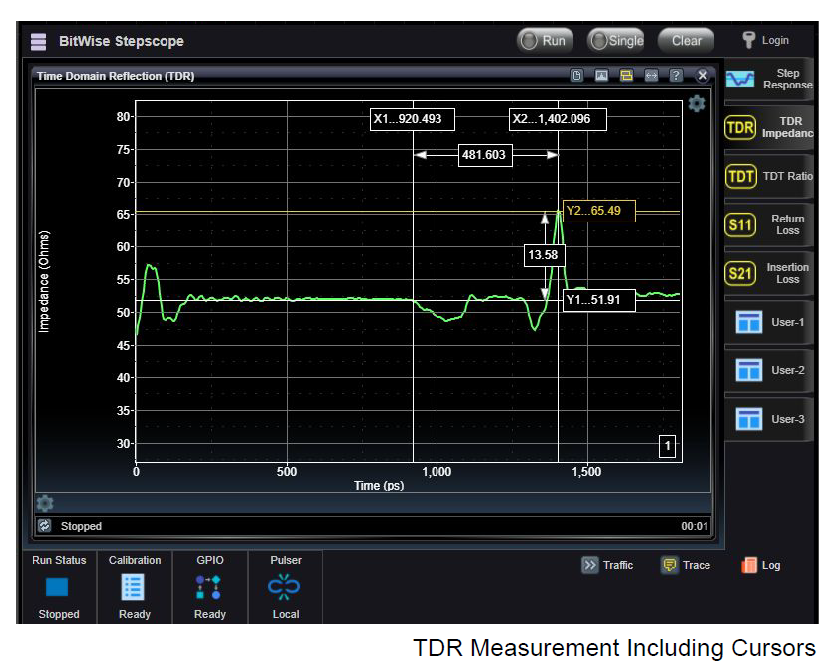
Task: Open the Step Response view
Action: coord(769,79)
